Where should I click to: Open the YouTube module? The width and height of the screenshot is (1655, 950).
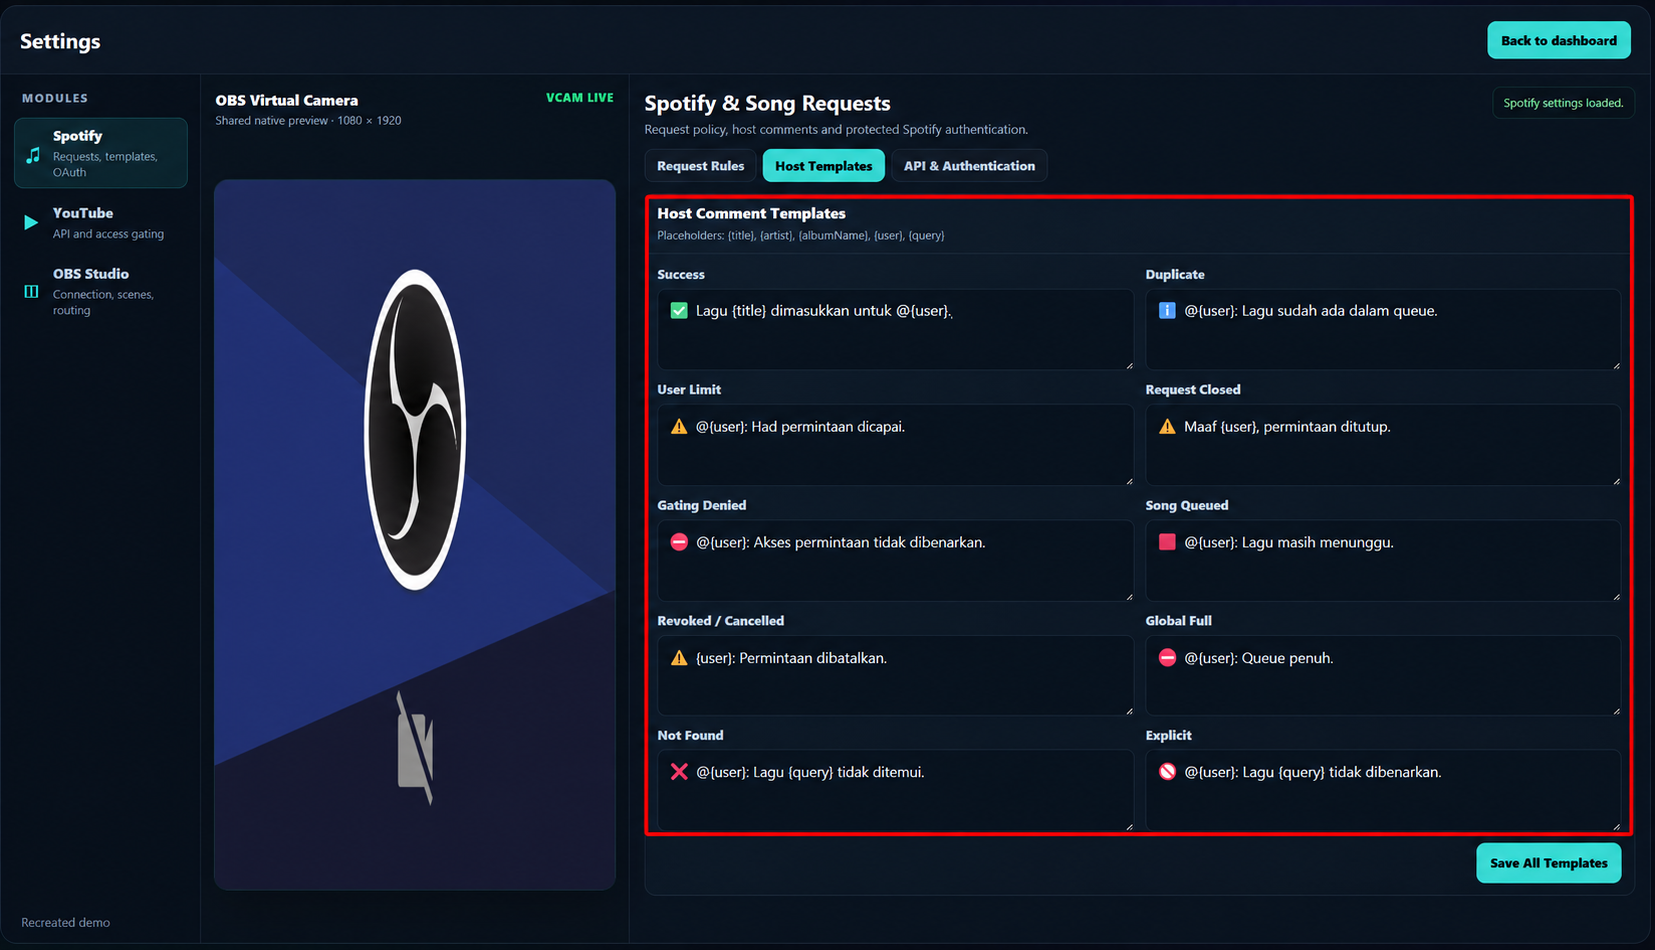click(x=101, y=223)
